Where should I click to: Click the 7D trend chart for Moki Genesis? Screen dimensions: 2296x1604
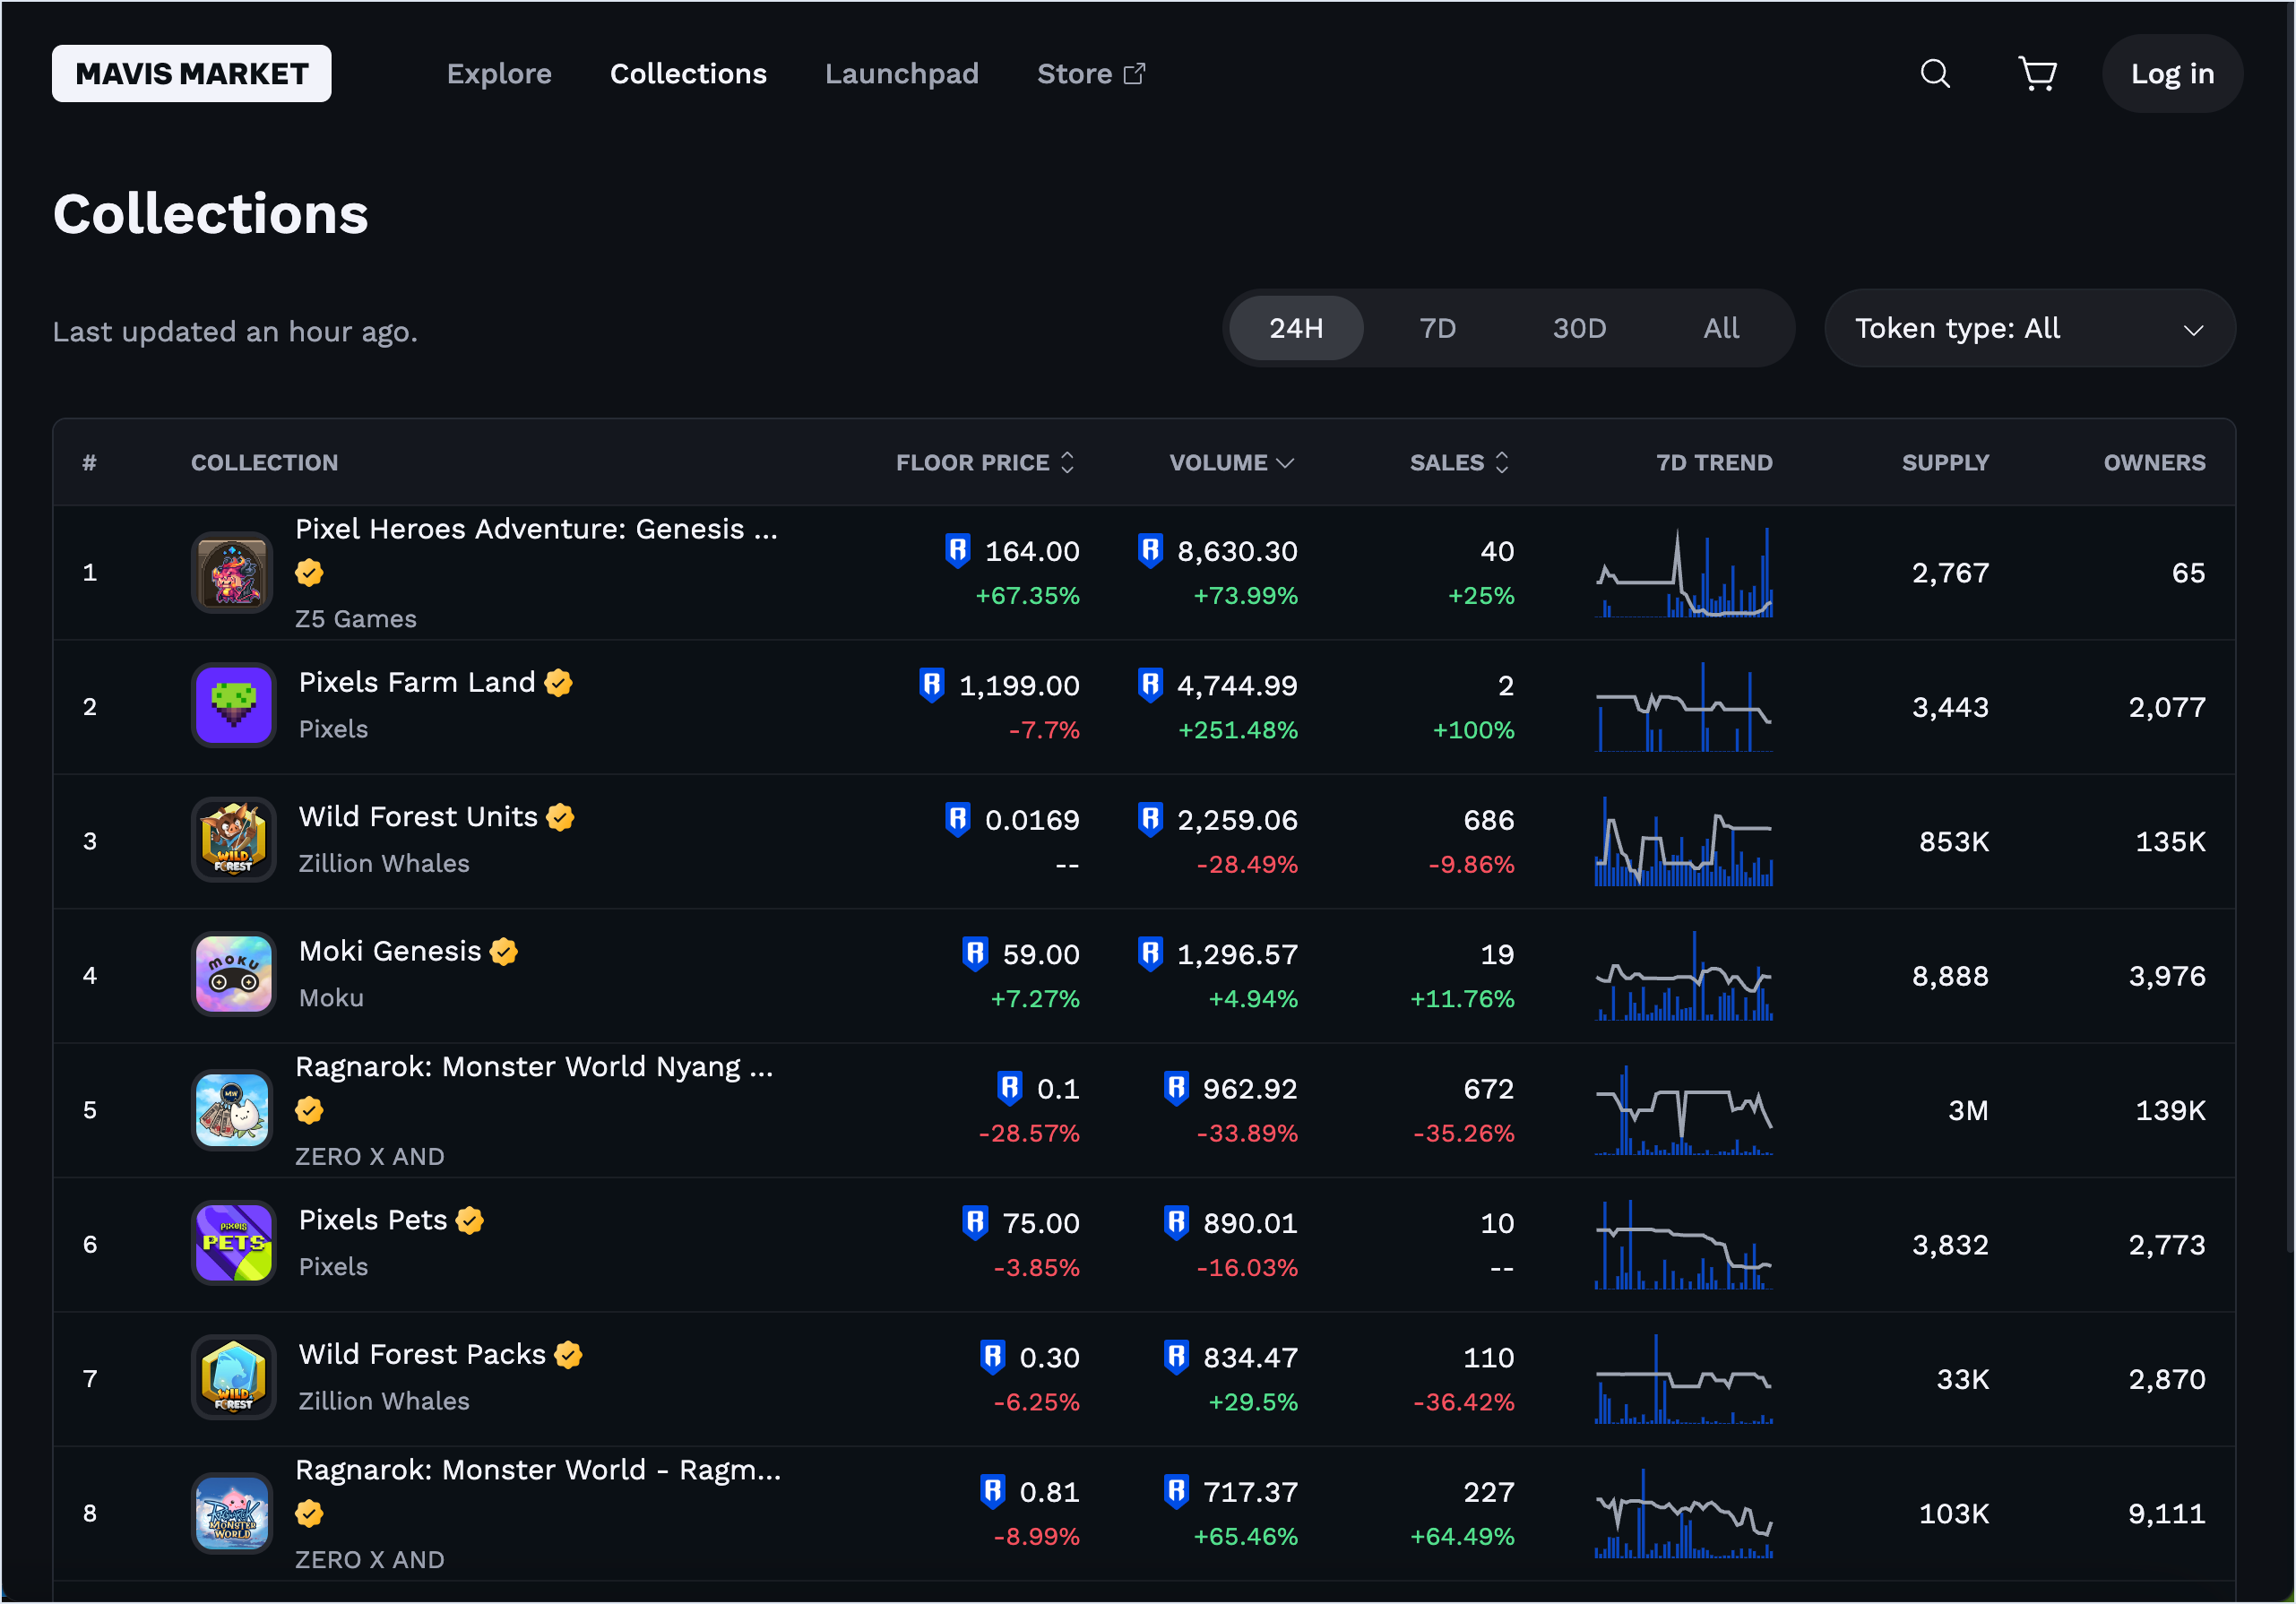[1684, 975]
